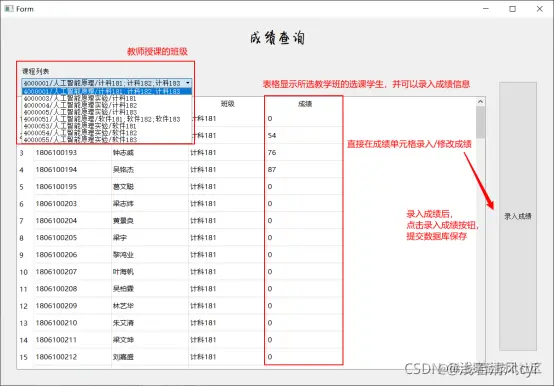Image resolution: width=554 pixels, height=387 pixels.
Task: Click 计科181 class cell of student 1806100193
Action: [x=227, y=152]
